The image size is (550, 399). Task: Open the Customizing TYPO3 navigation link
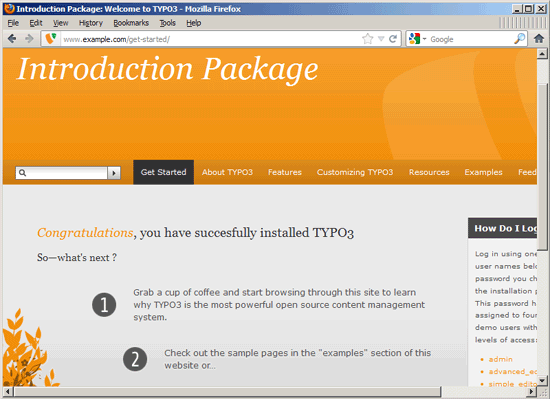coord(355,172)
